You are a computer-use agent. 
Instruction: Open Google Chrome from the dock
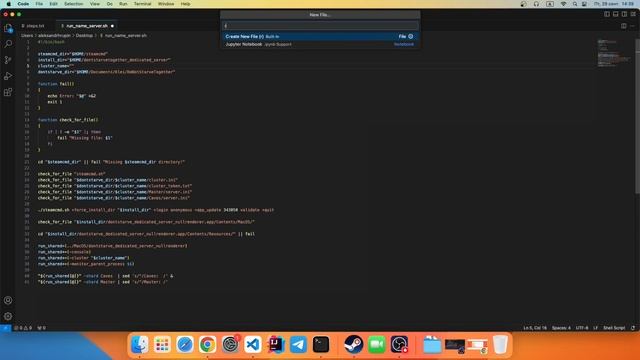pos(207,344)
